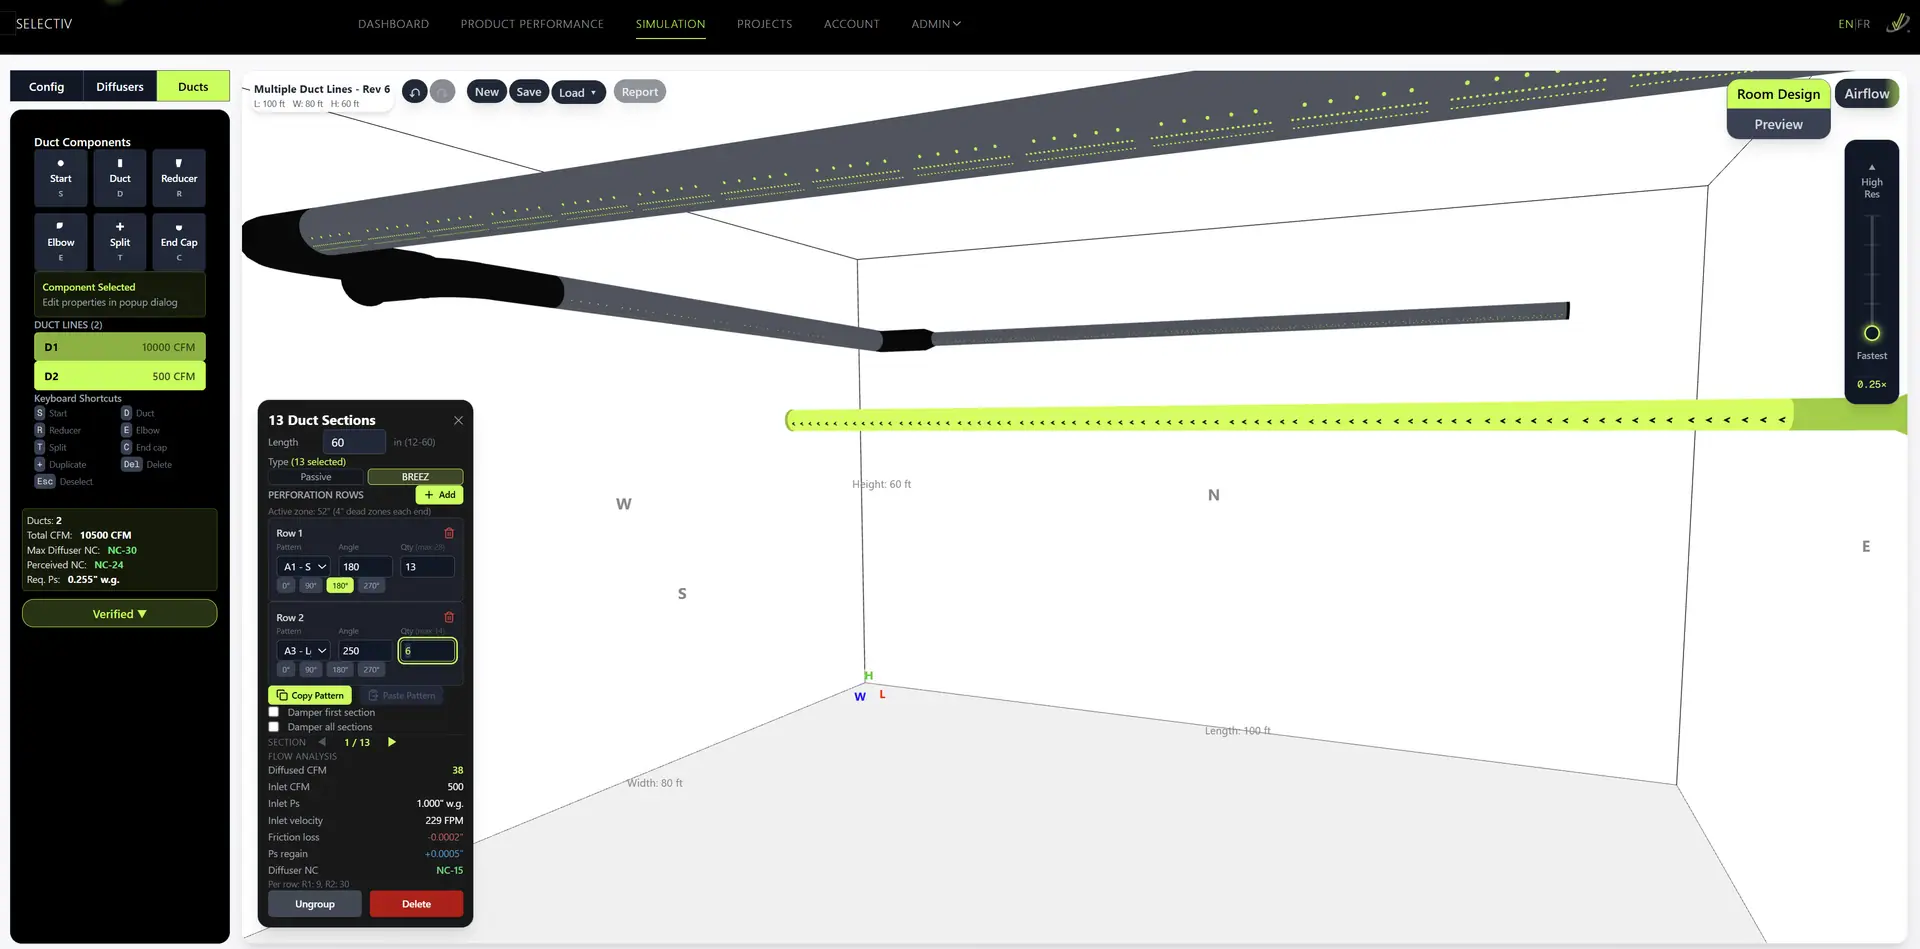Switch to the Diffusers tab

(120, 86)
